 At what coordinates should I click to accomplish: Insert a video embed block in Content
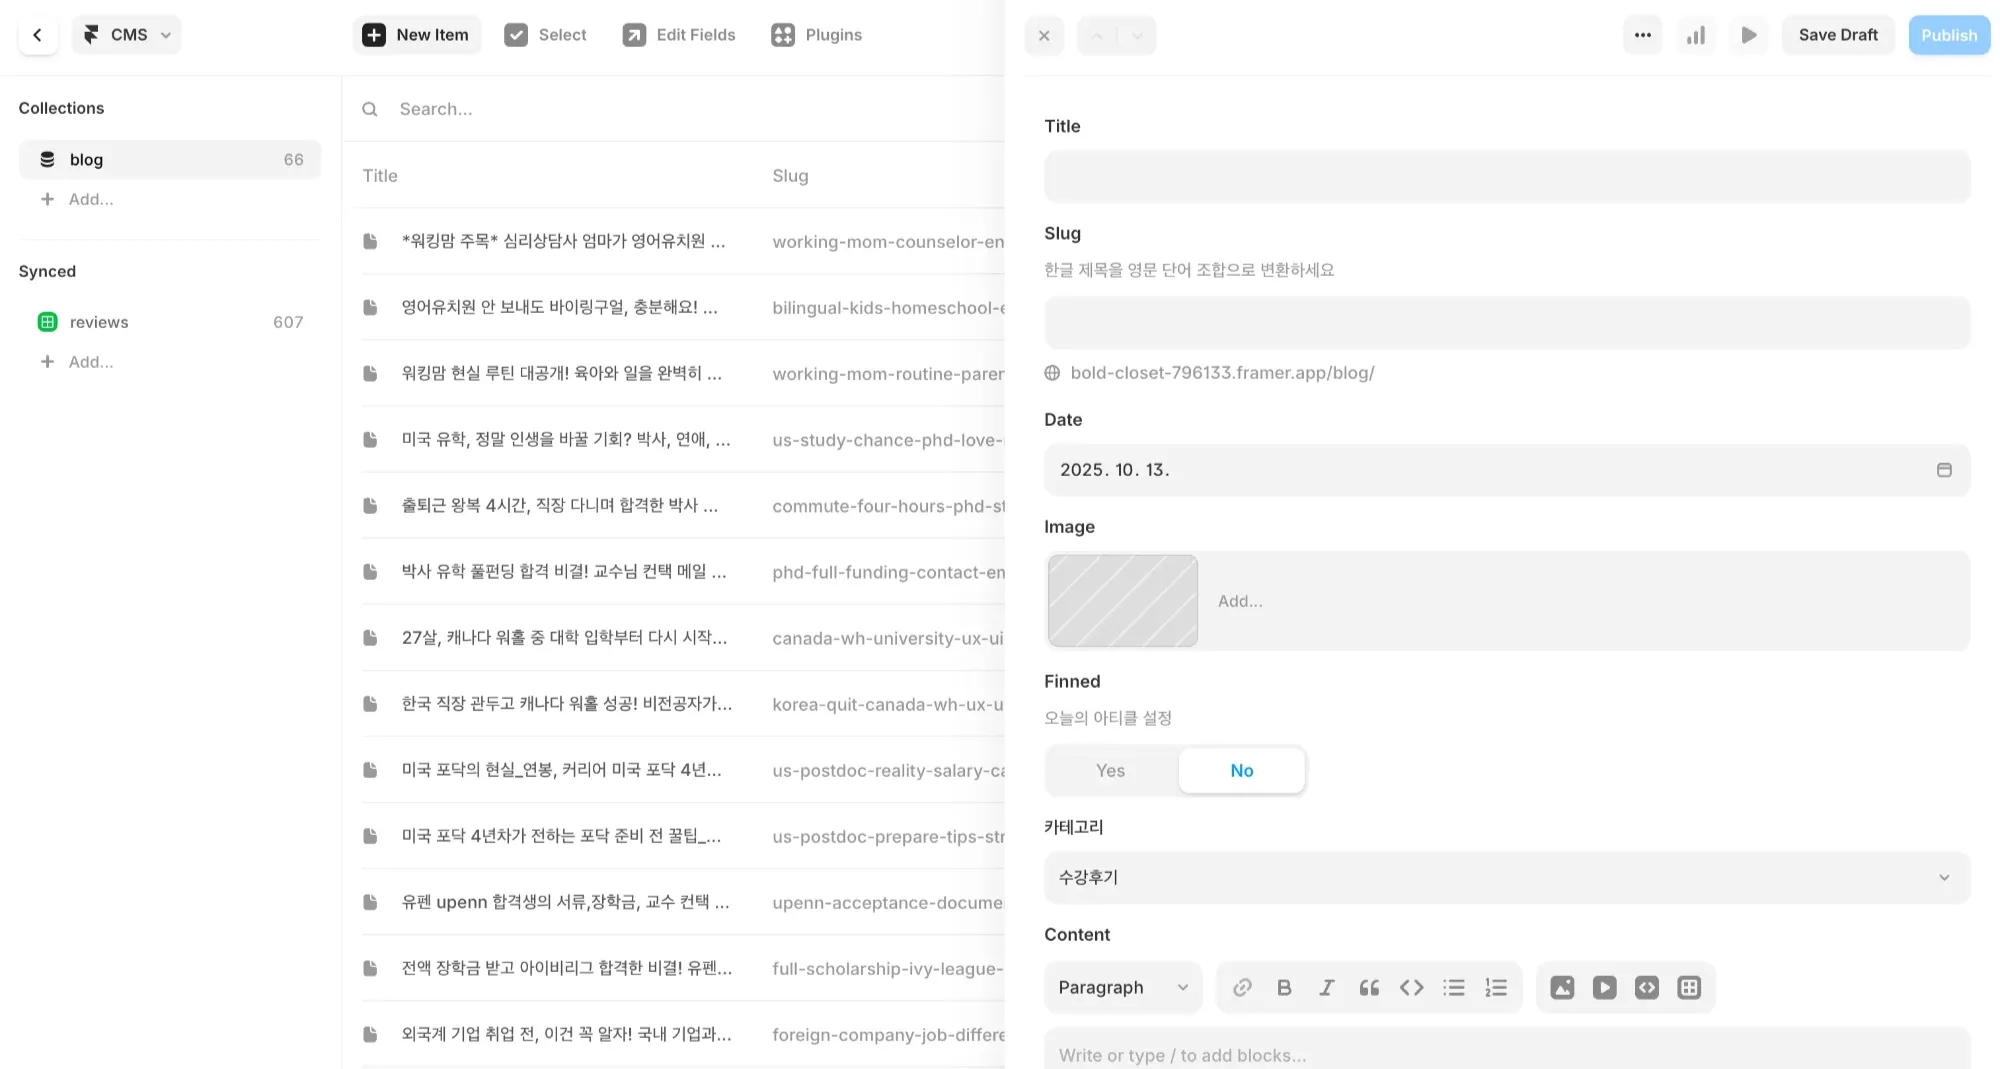click(1604, 987)
